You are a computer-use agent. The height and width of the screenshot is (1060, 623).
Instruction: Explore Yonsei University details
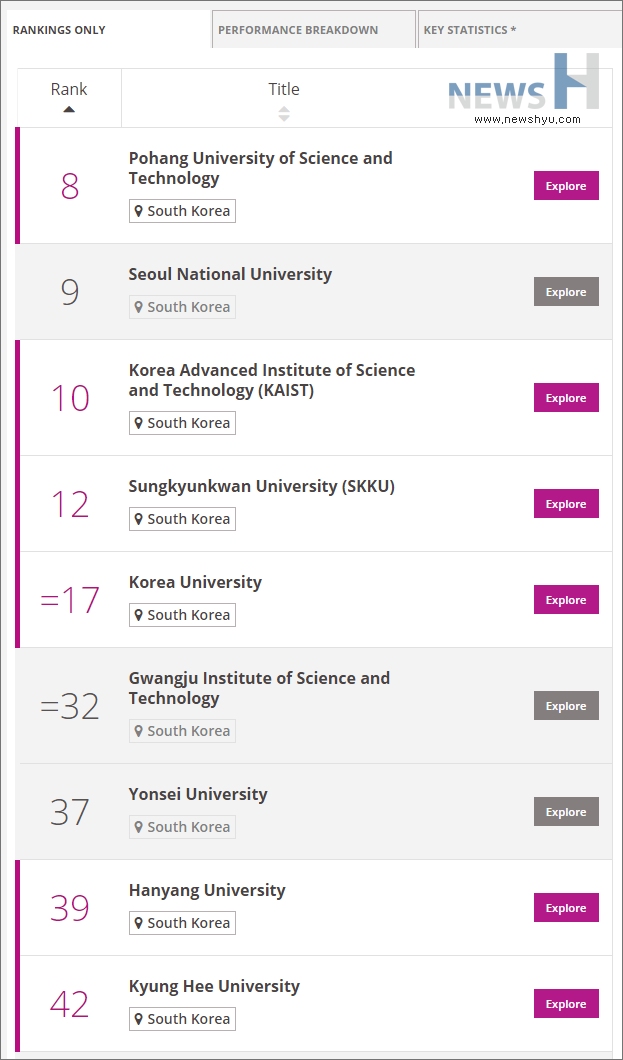[566, 812]
